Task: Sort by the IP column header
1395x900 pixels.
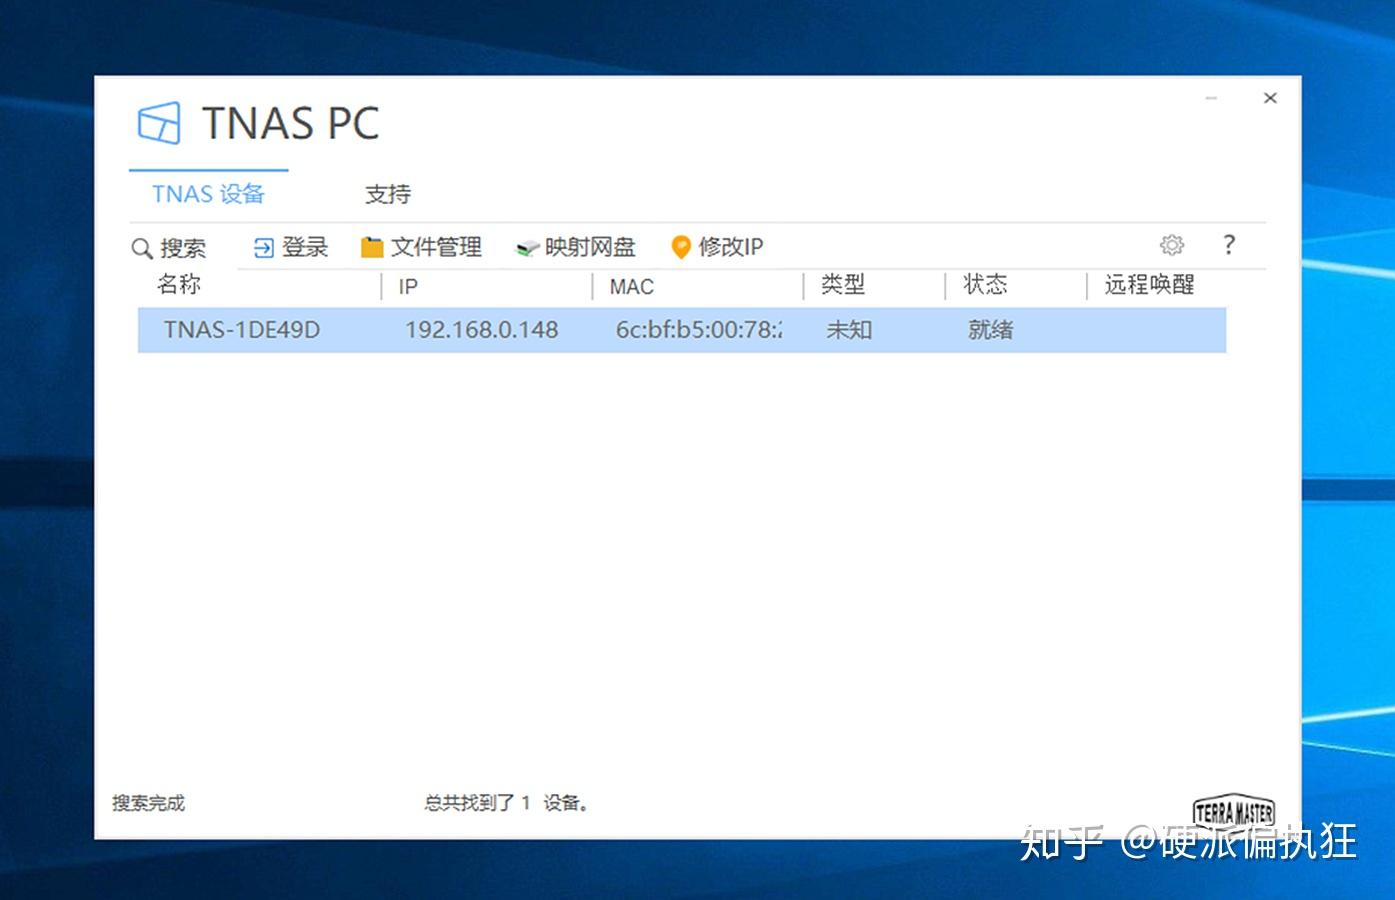Action: point(408,287)
